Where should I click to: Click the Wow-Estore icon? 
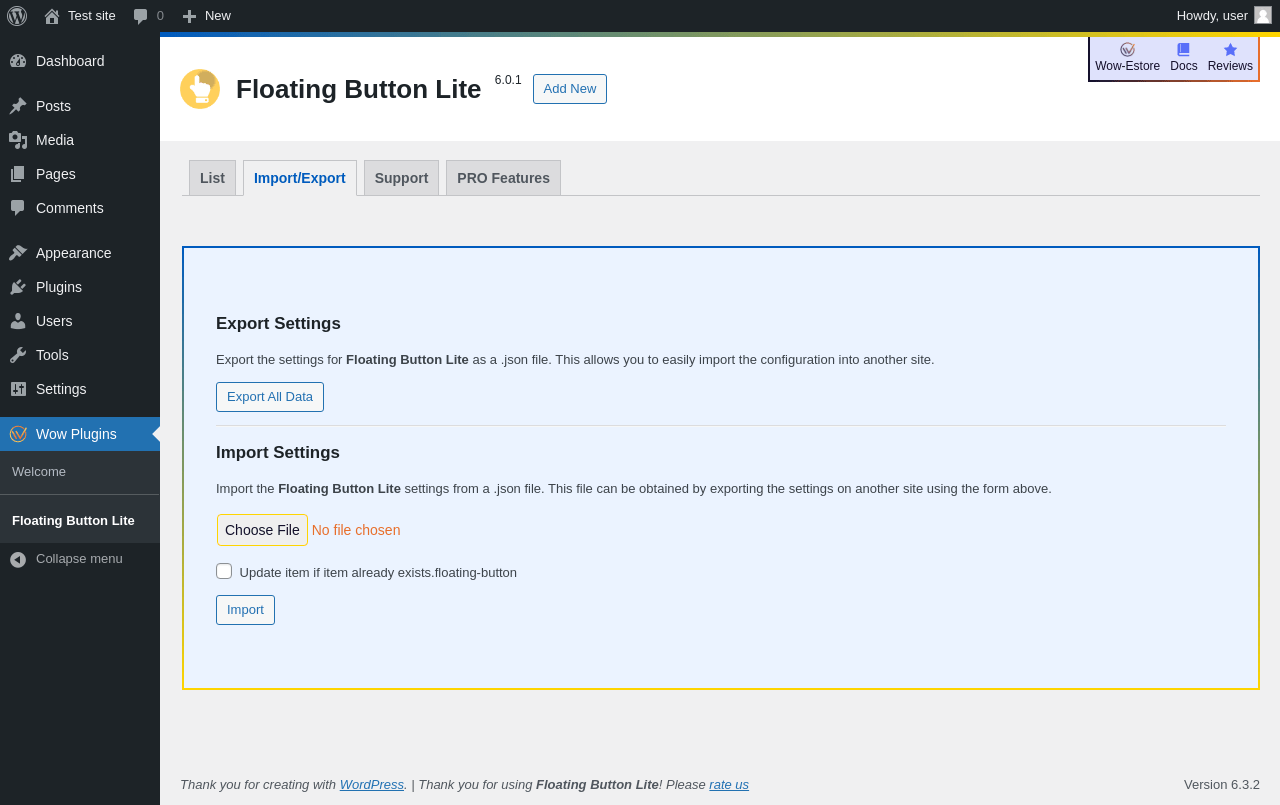[1127, 50]
